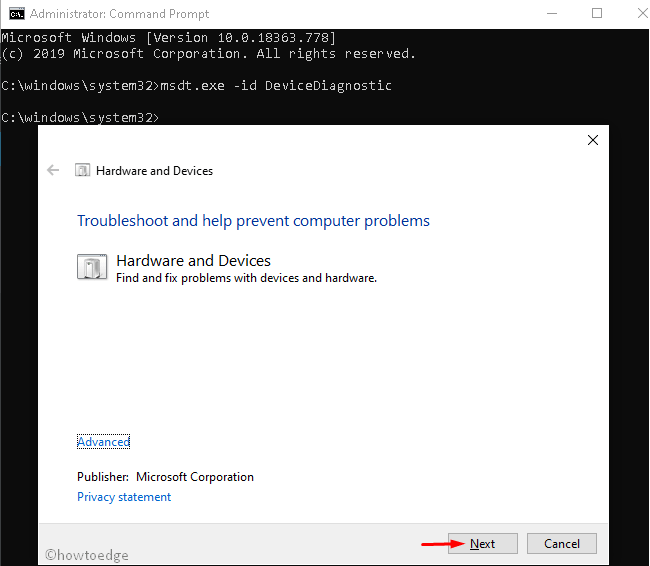
Task: Open the Command Prompt title bar icon menu
Action: pyautogui.click(x=16, y=14)
